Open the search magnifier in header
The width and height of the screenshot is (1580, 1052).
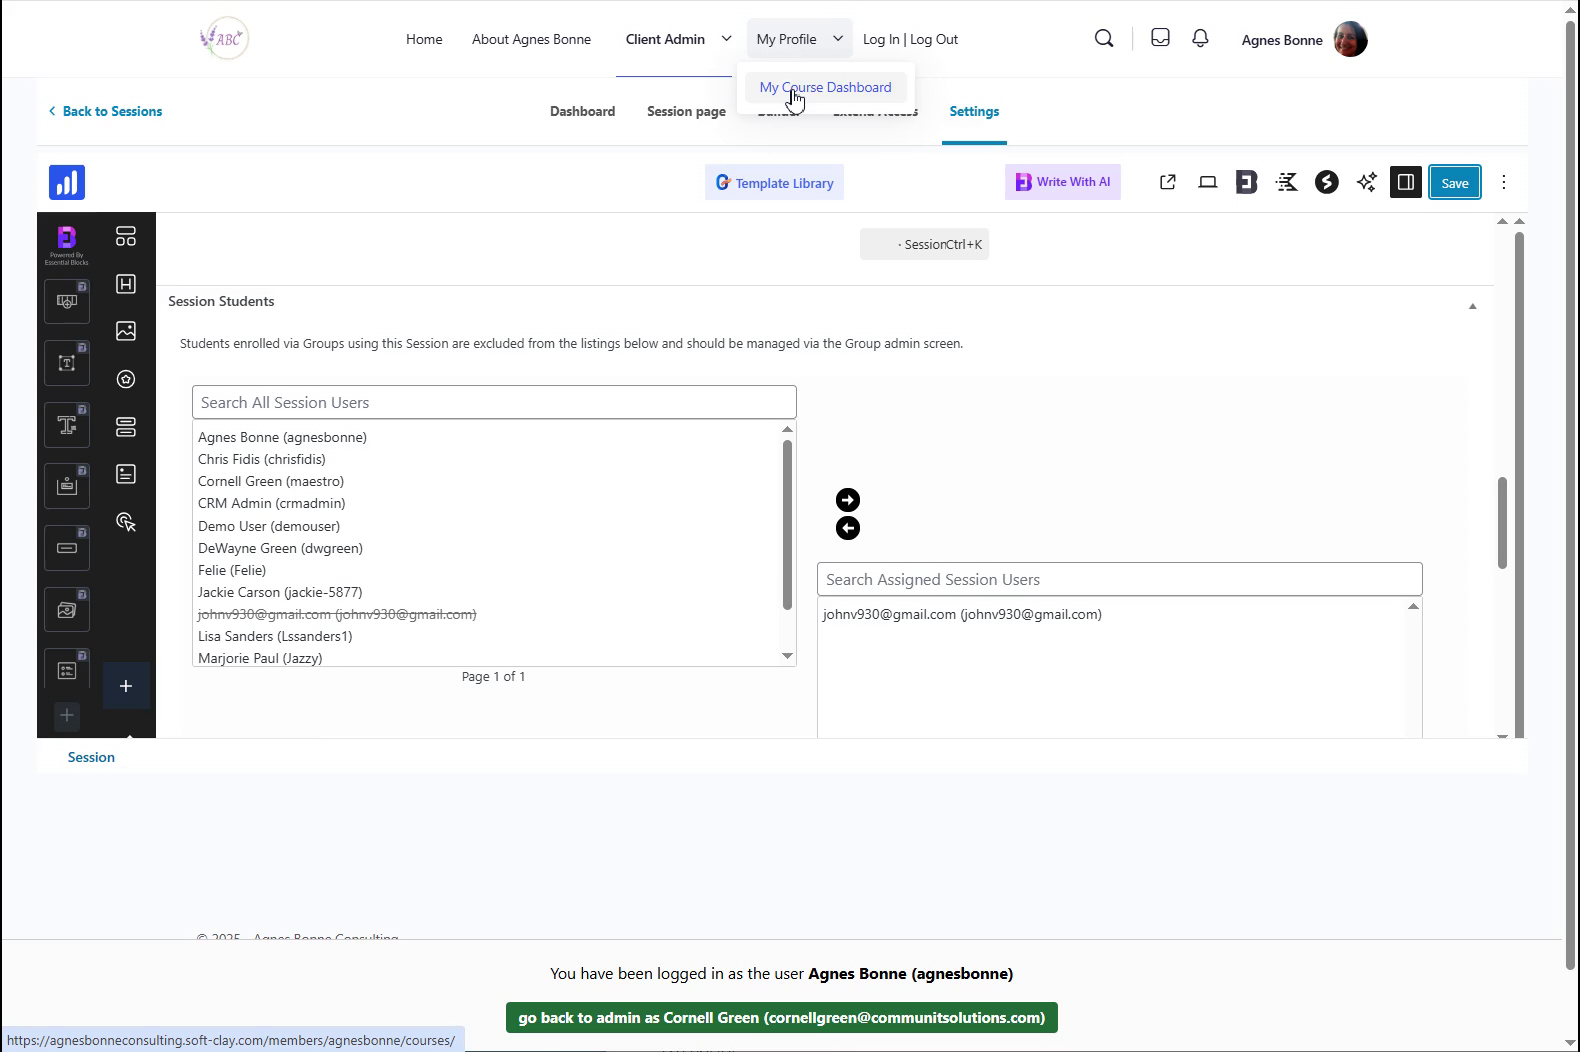click(x=1104, y=39)
